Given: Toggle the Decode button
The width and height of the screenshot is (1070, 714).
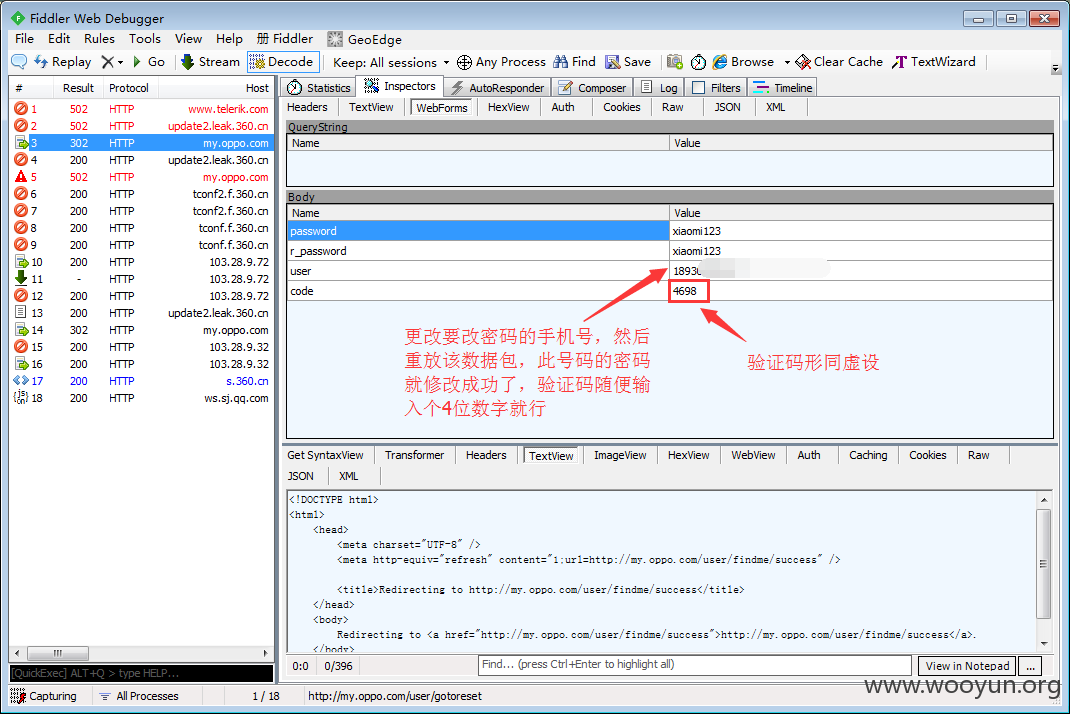Looking at the screenshot, I should pyautogui.click(x=282, y=62).
